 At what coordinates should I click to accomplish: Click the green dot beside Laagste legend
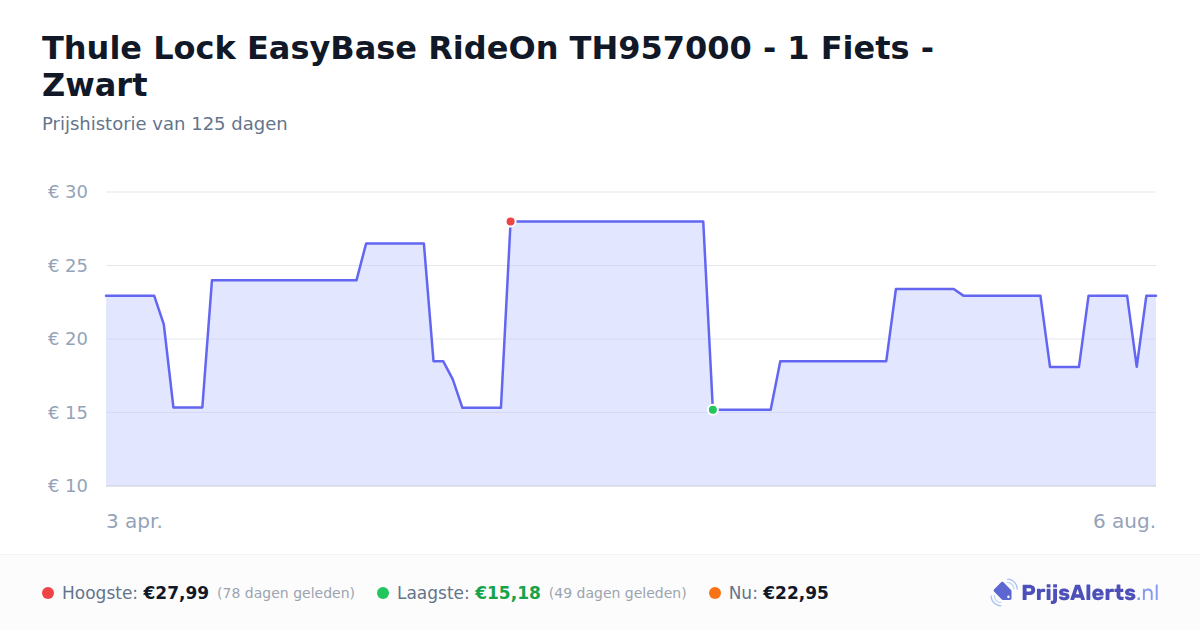tap(383, 593)
